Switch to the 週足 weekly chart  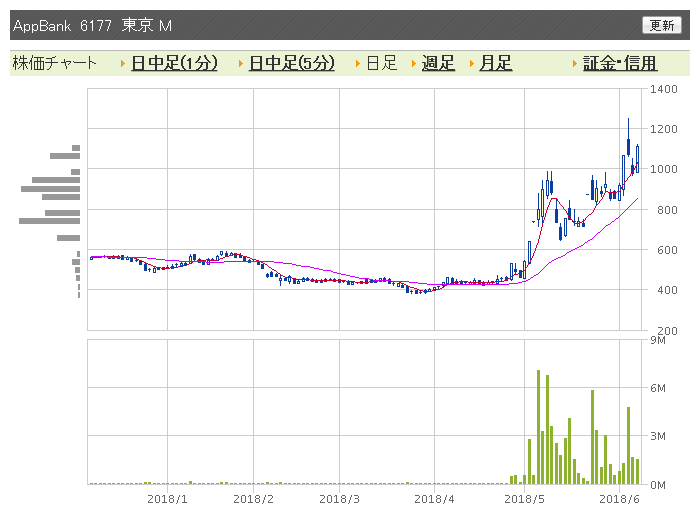pos(438,63)
